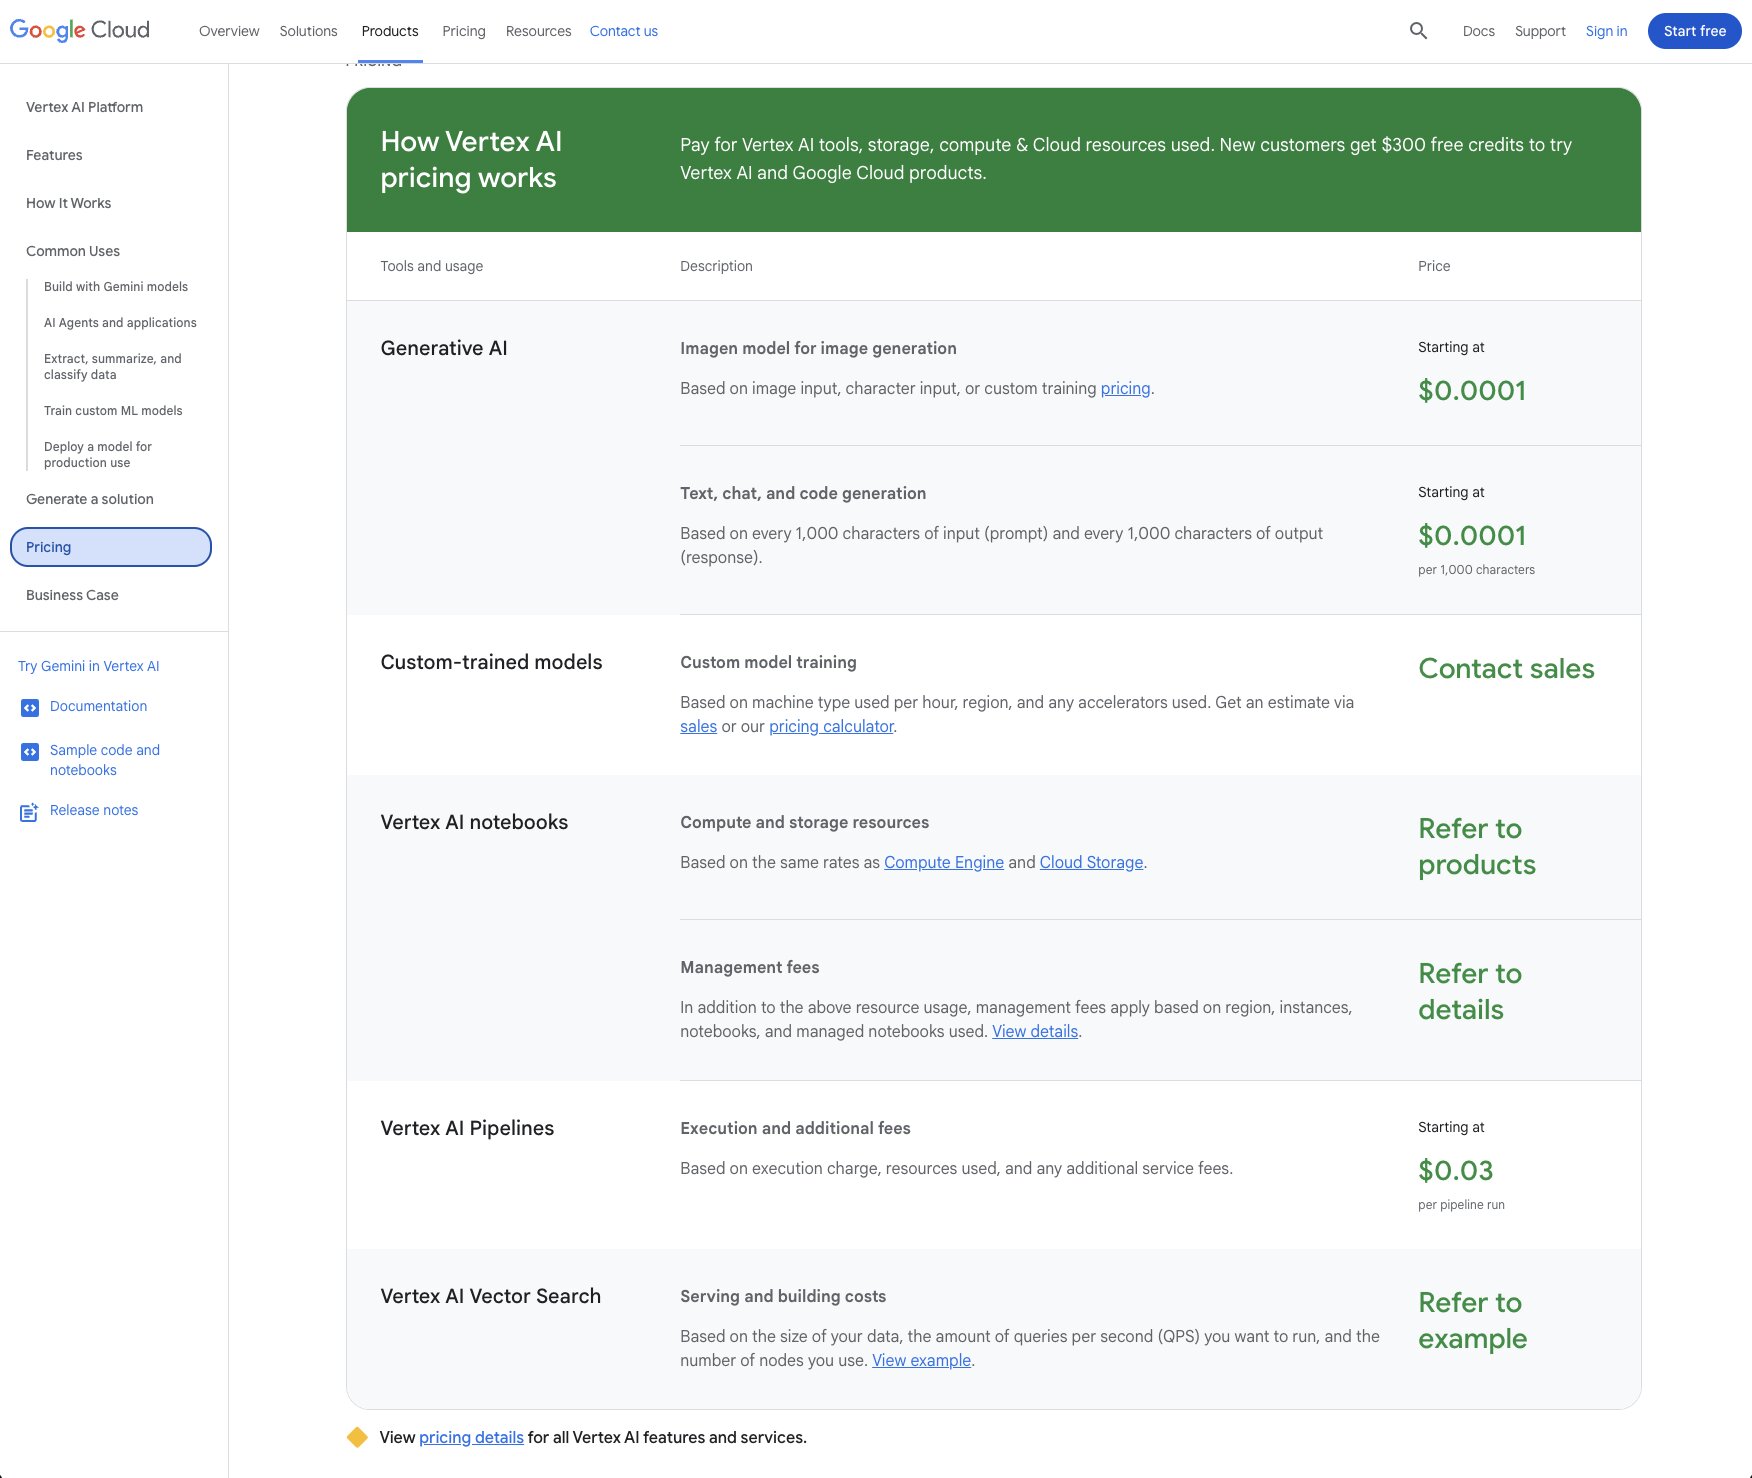Click 'per pipeline run' label
This screenshot has width=1752, height=1478.
coord(1461,1205)
